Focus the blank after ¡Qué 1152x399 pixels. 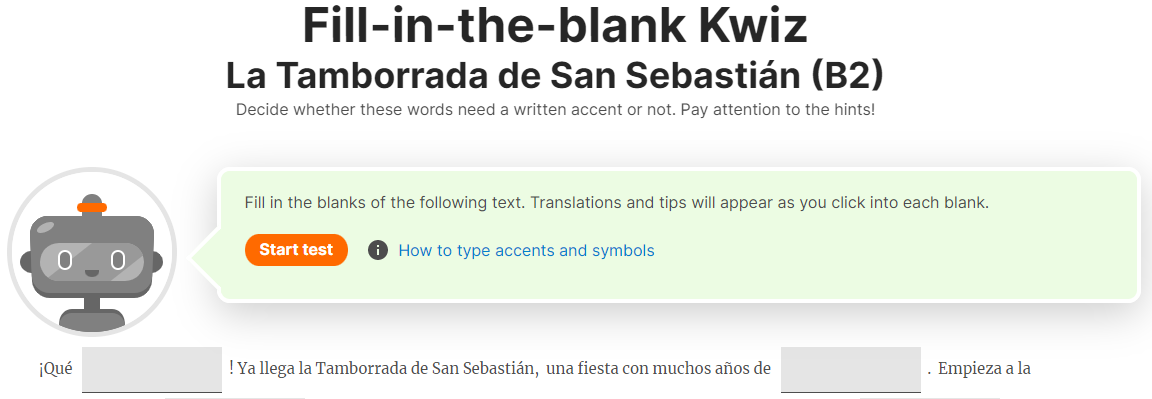pos(152,370)
